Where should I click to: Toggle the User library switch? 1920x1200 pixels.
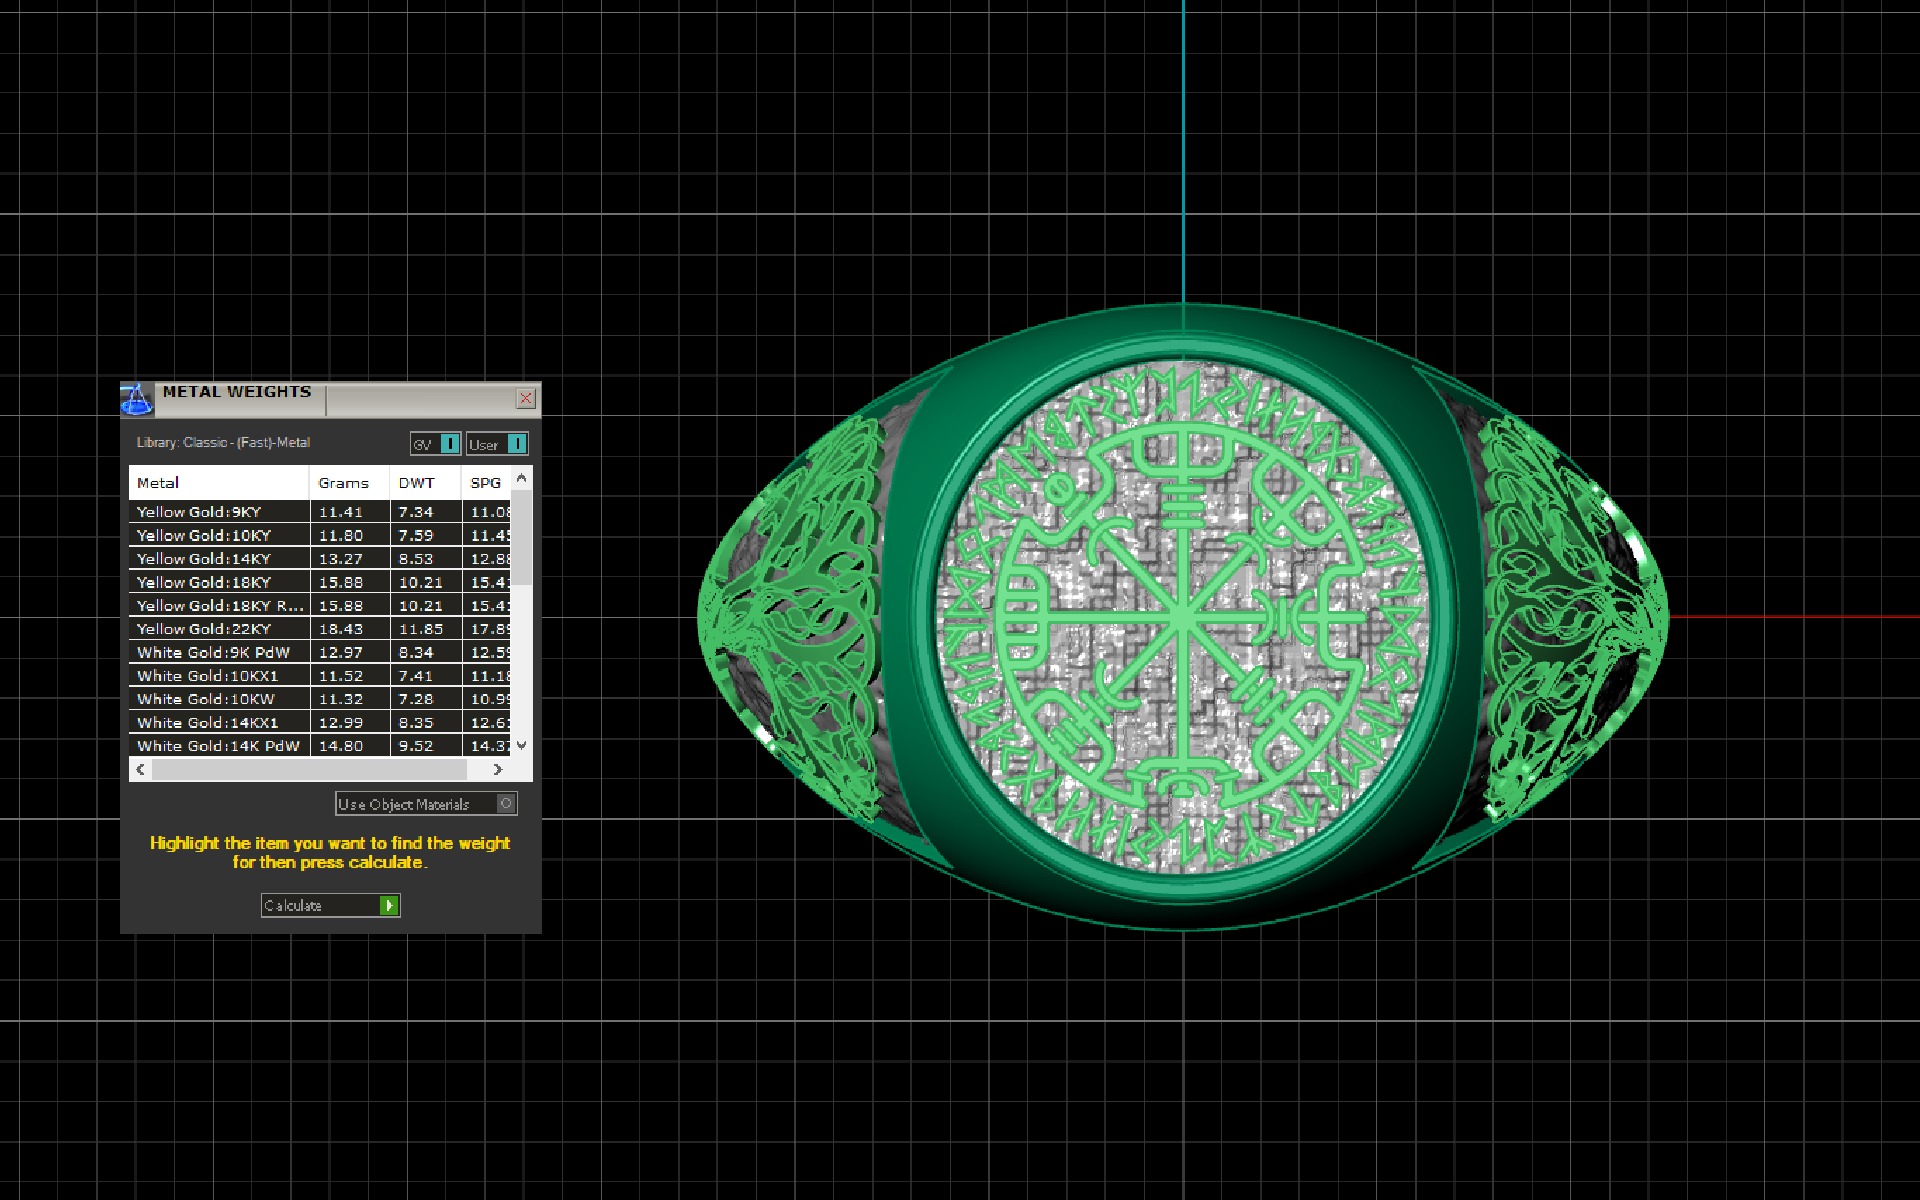(516, 444)
